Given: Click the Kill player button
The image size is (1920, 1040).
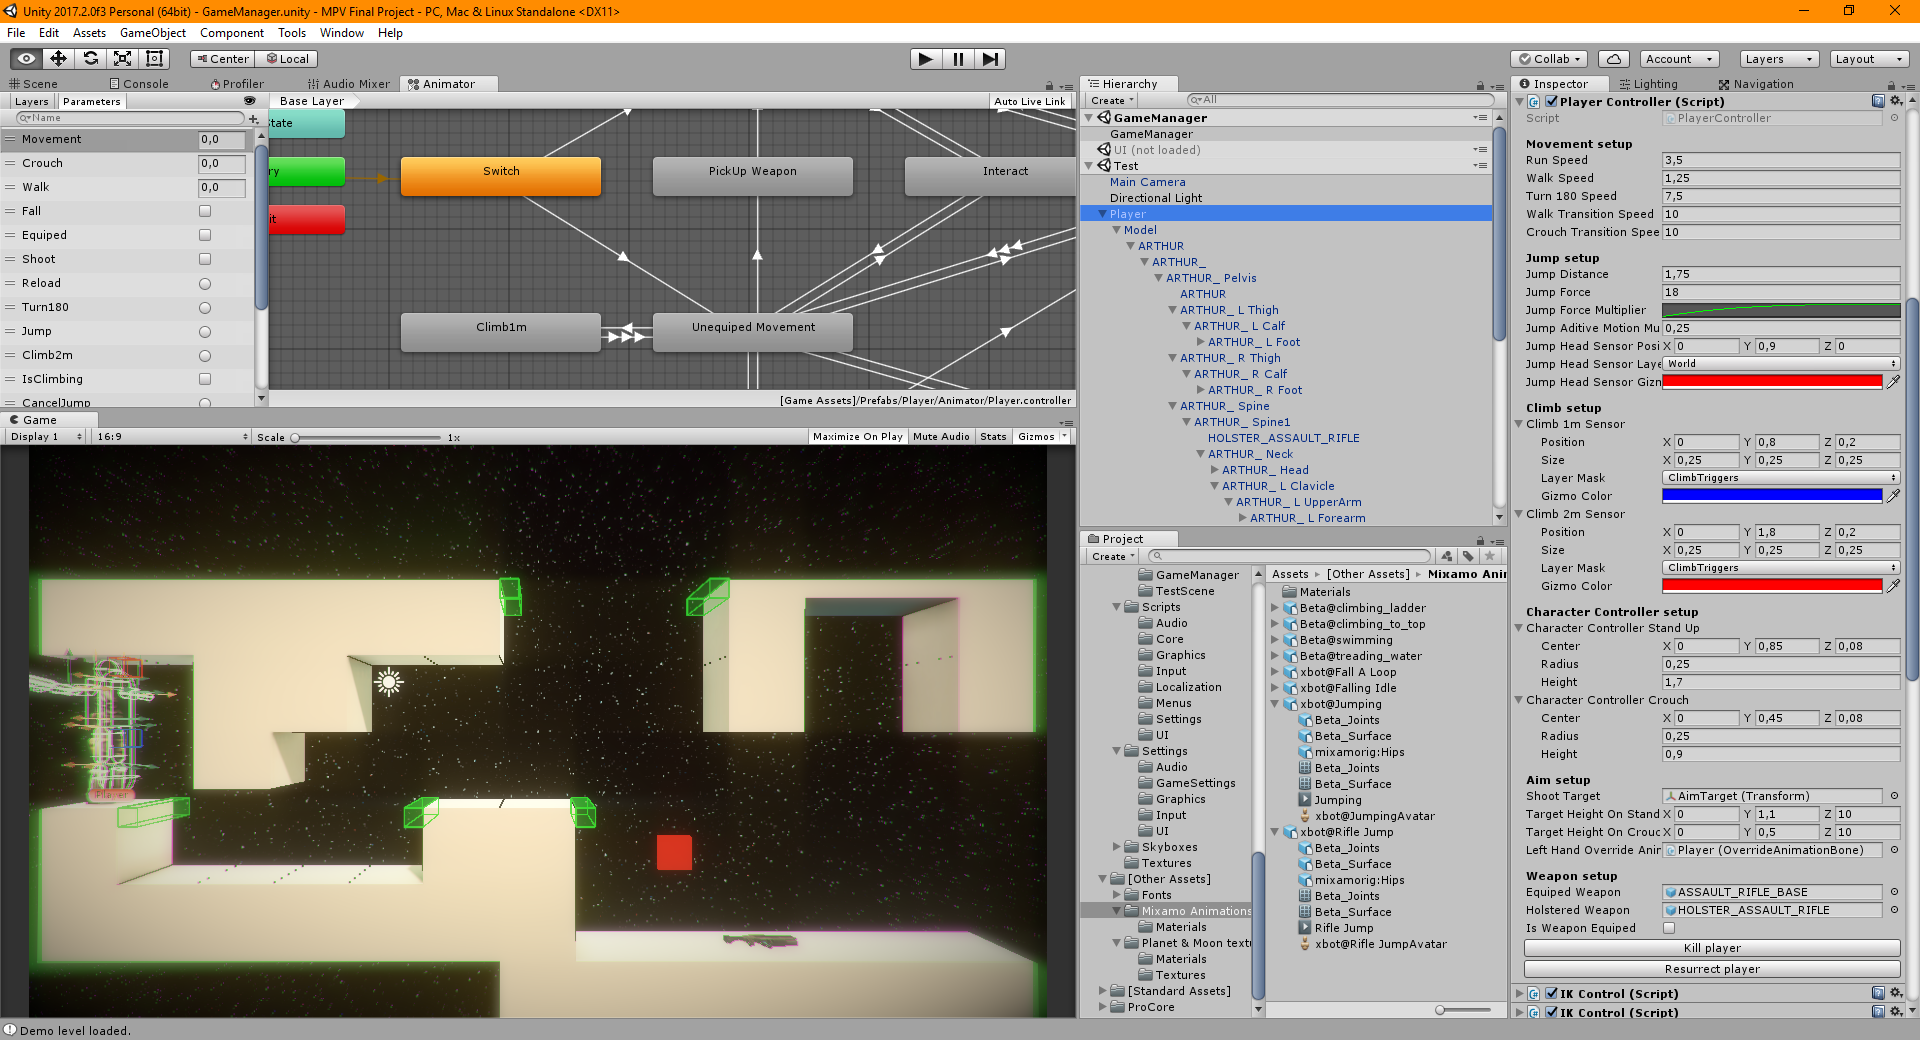Looking at the screenshot, I should click(x=1711, y=948).
